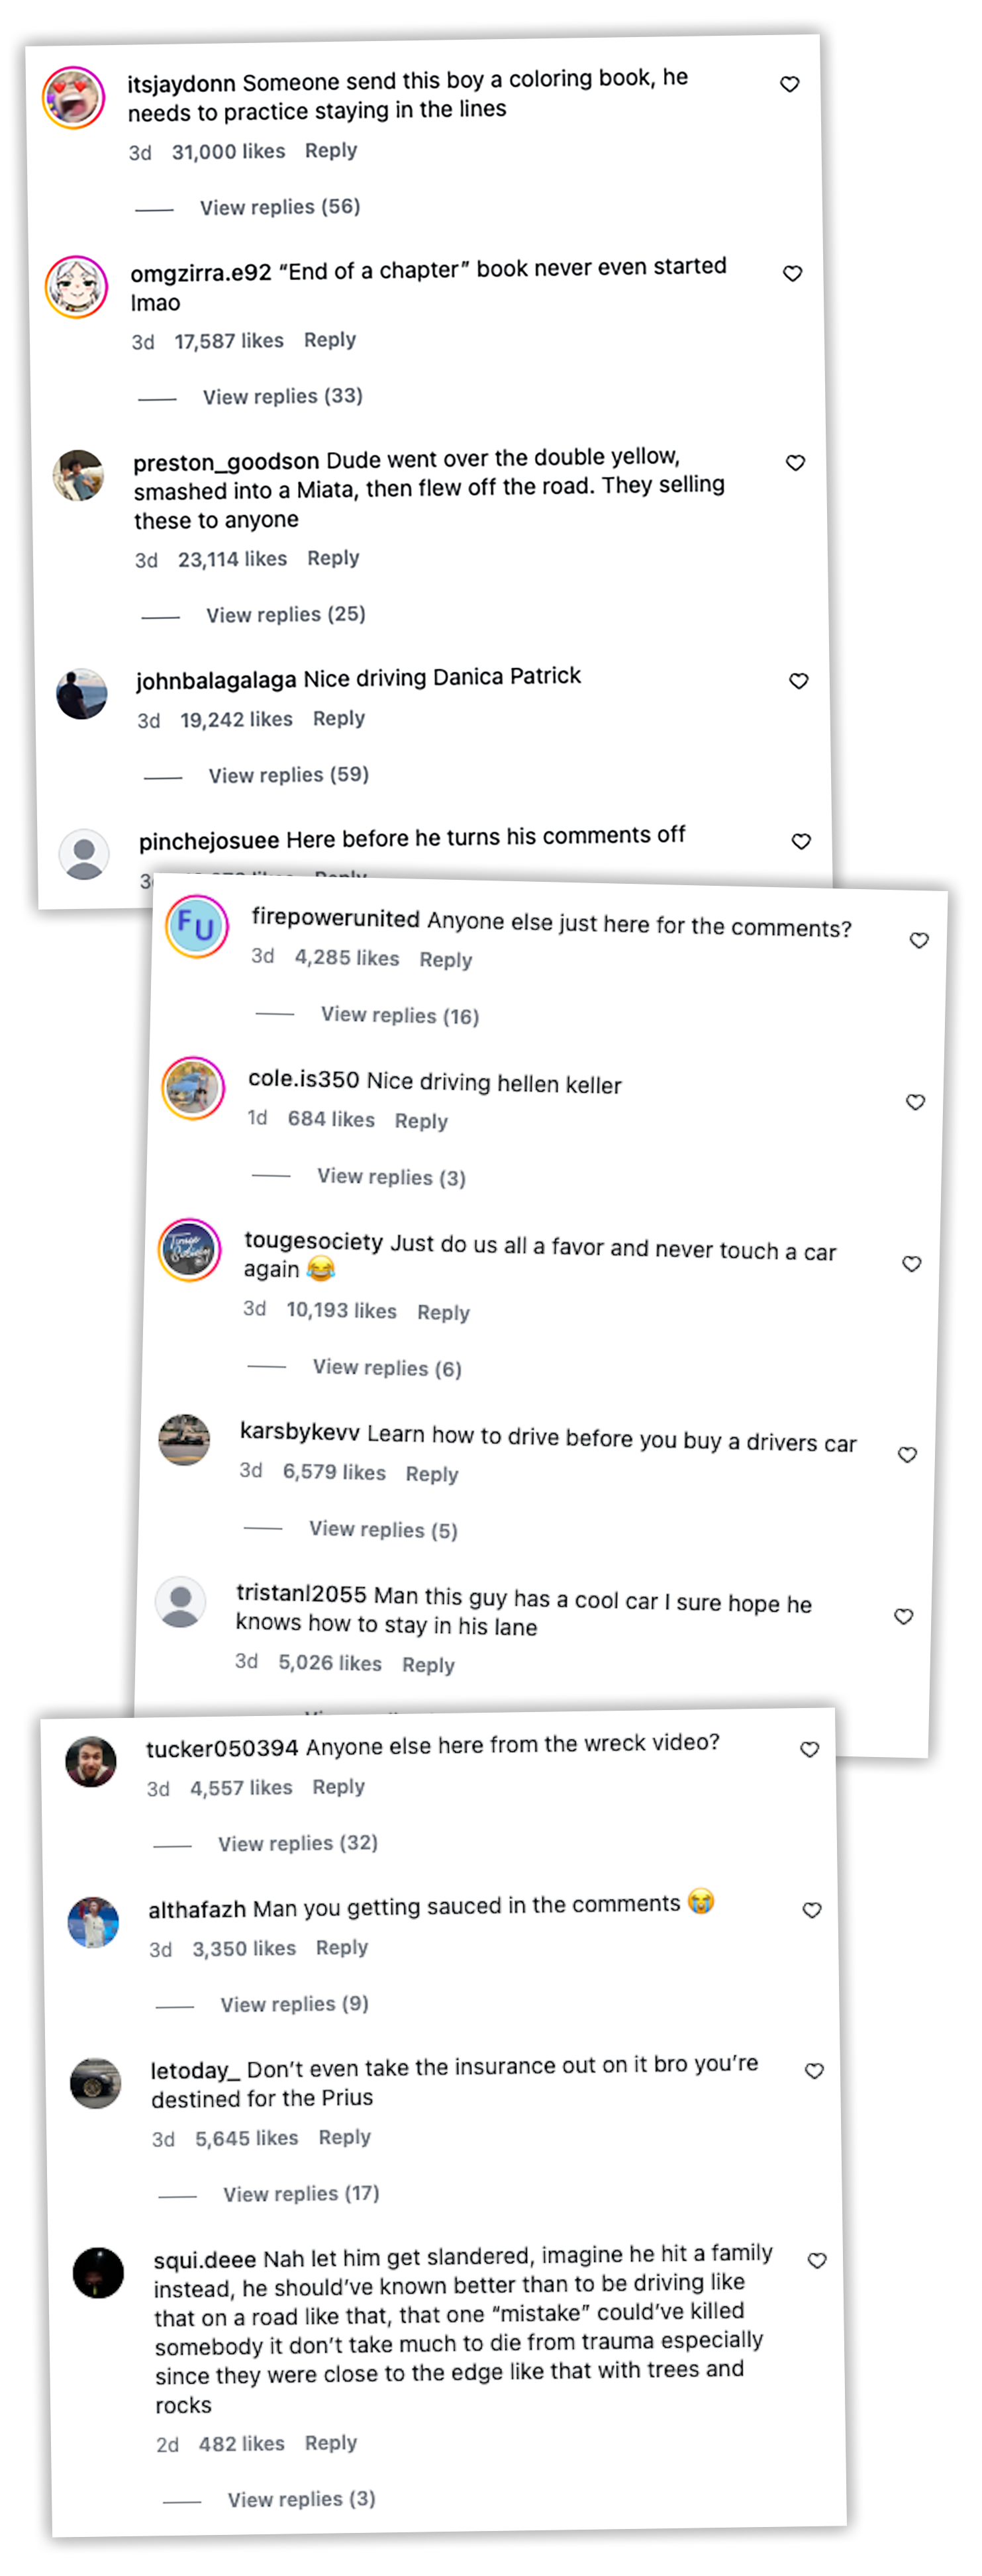Open firepowerunited's profile picture
Image resolution: width=982 pixels, height=2576 pixels.
click(197, 927)
